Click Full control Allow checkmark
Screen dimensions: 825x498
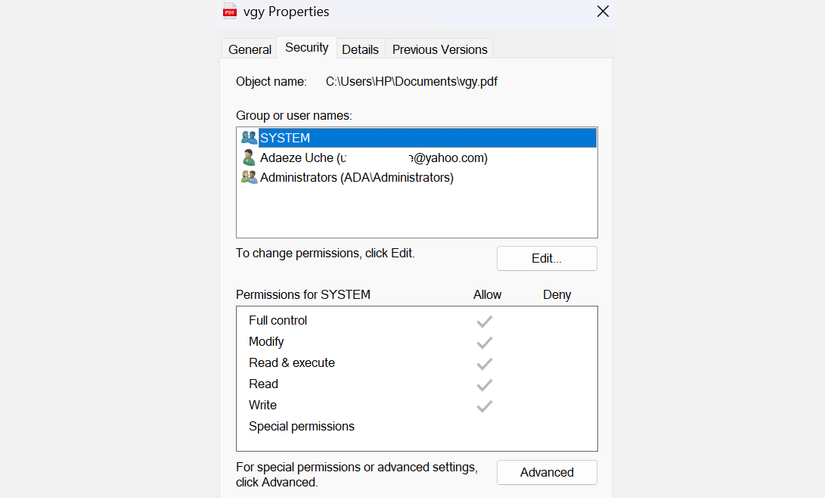485,321
